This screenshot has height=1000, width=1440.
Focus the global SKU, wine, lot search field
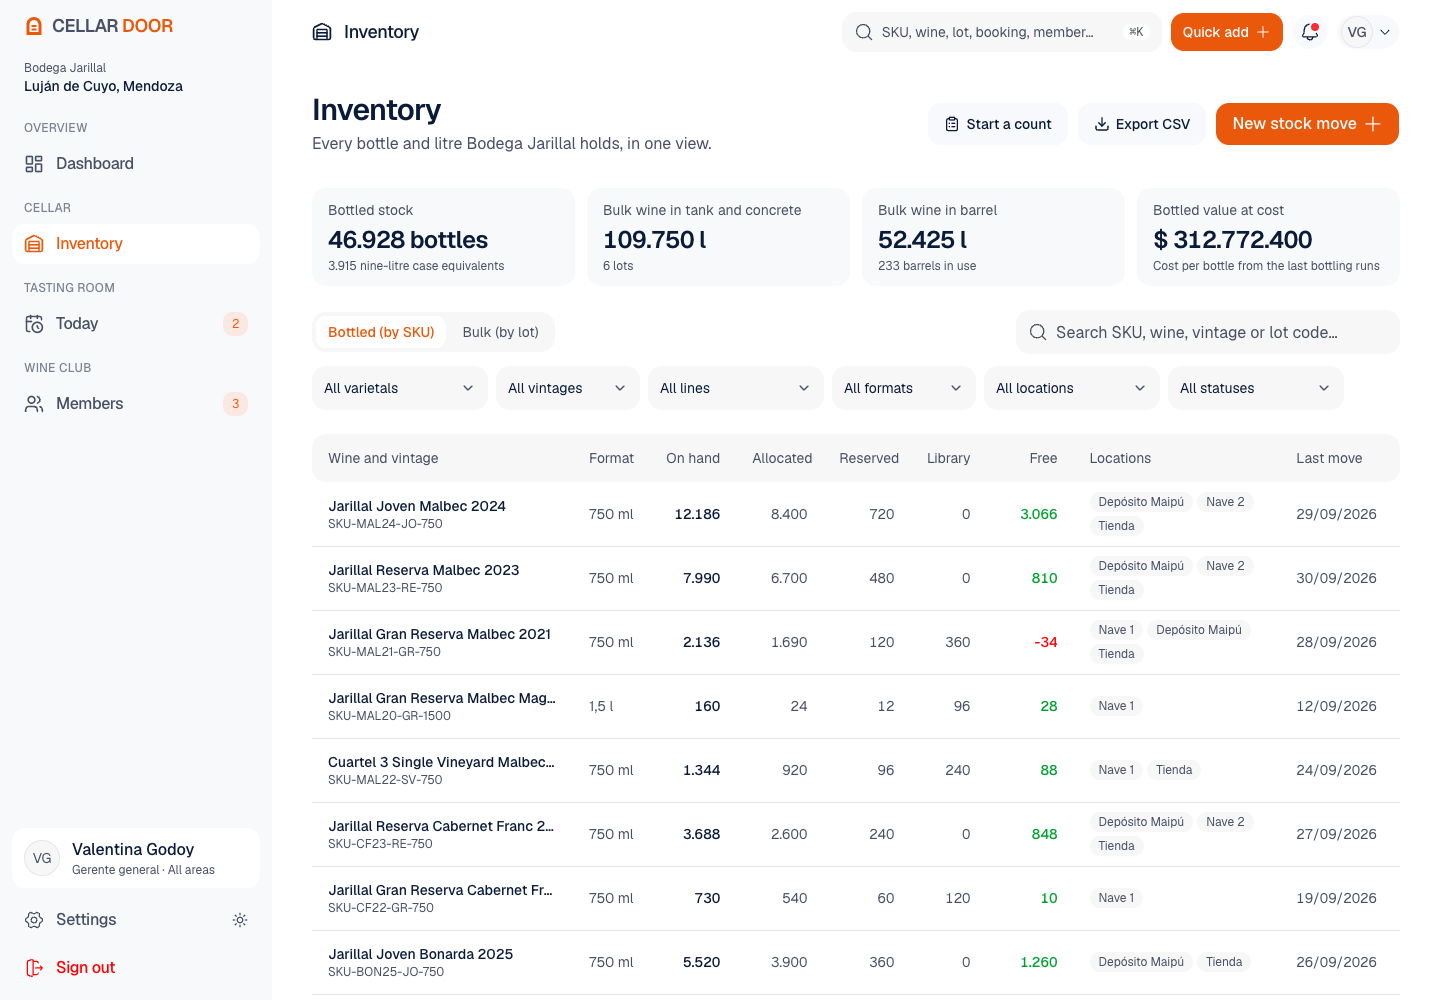(x=1001, y=32)
